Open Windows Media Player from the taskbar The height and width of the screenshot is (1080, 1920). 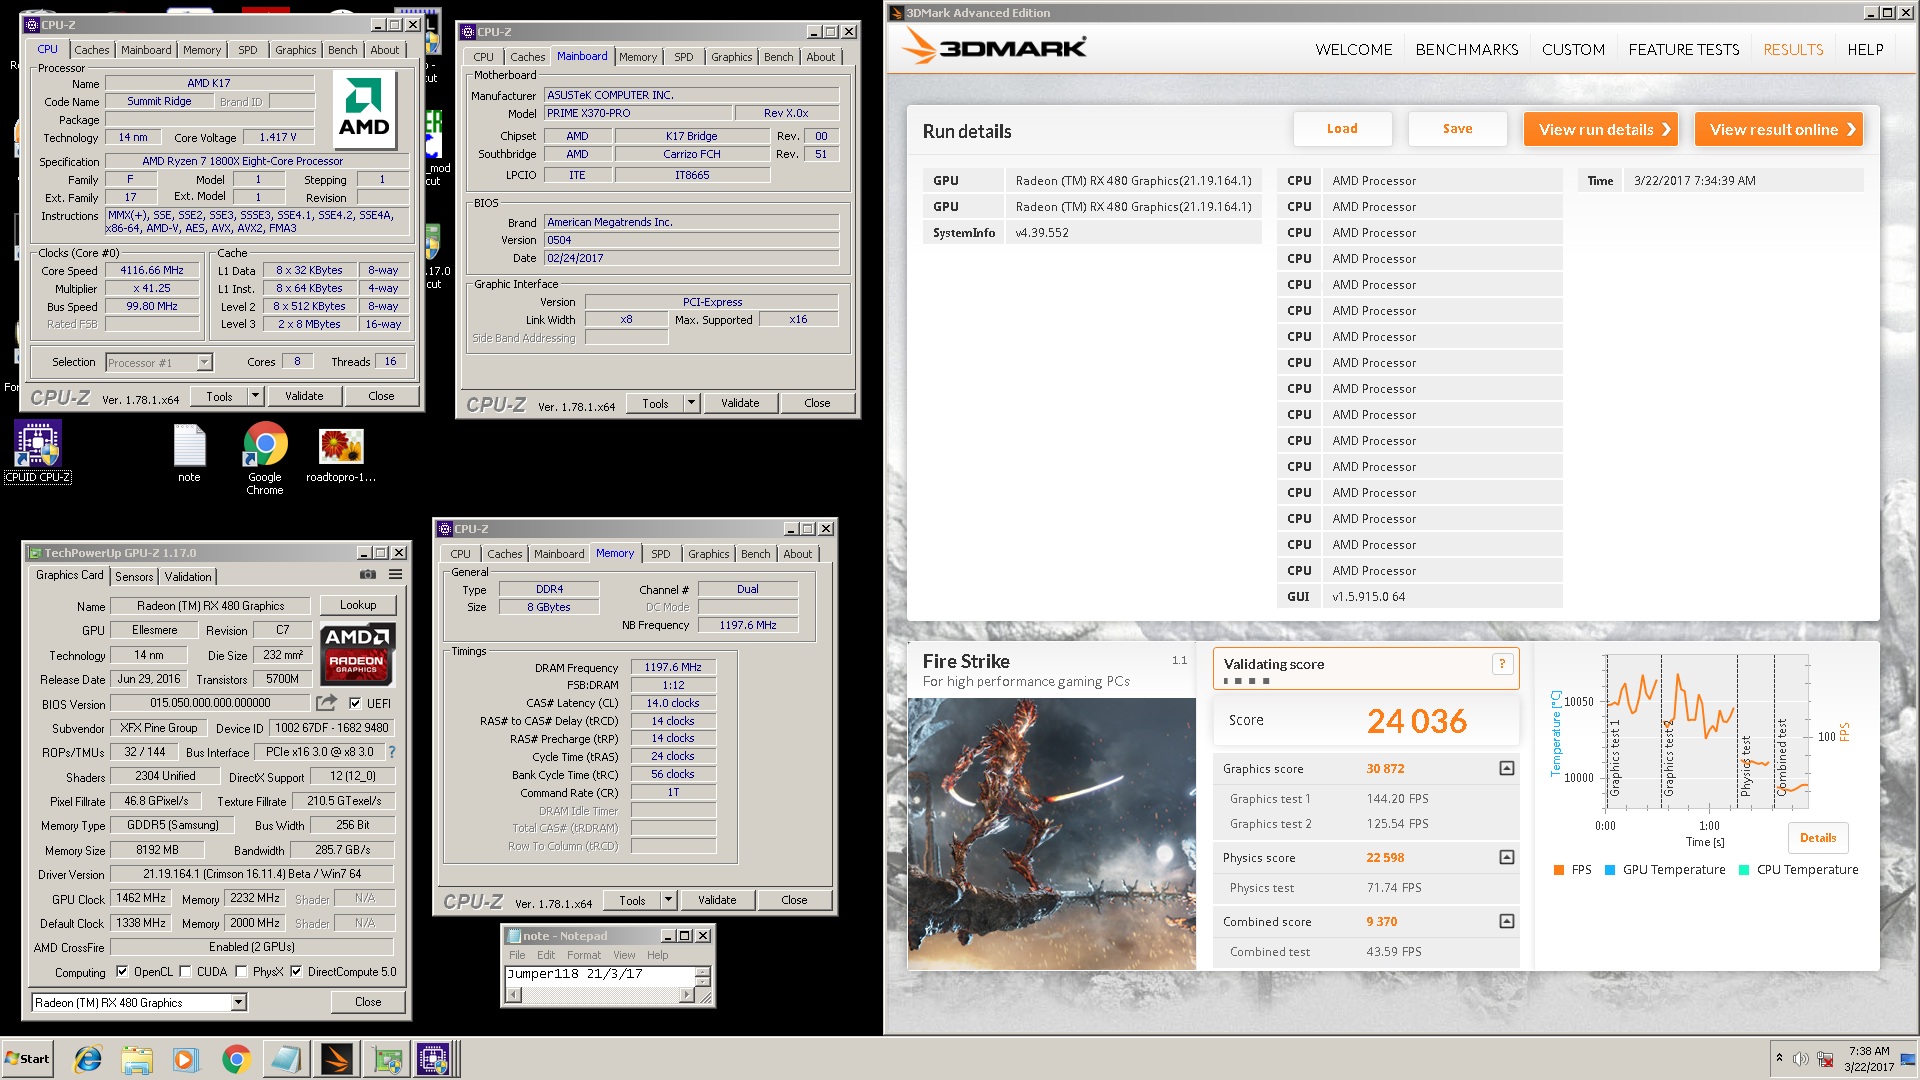coord(186,1059)
